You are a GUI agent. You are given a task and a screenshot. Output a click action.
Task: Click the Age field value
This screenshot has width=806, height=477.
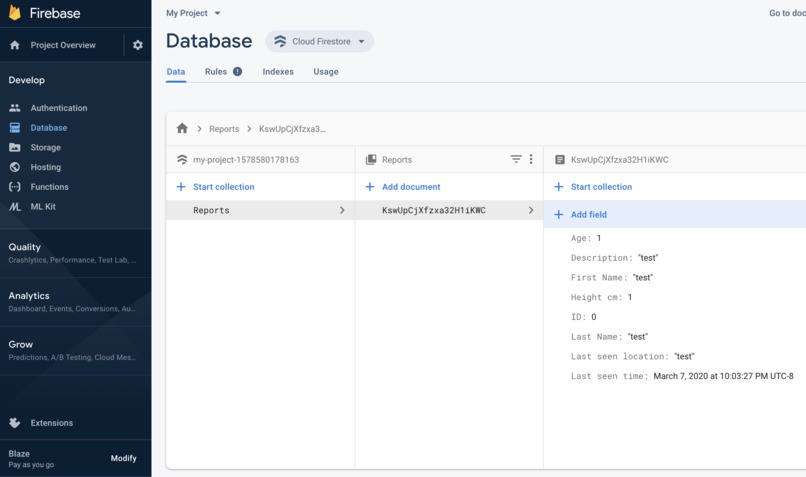[599, 238]
